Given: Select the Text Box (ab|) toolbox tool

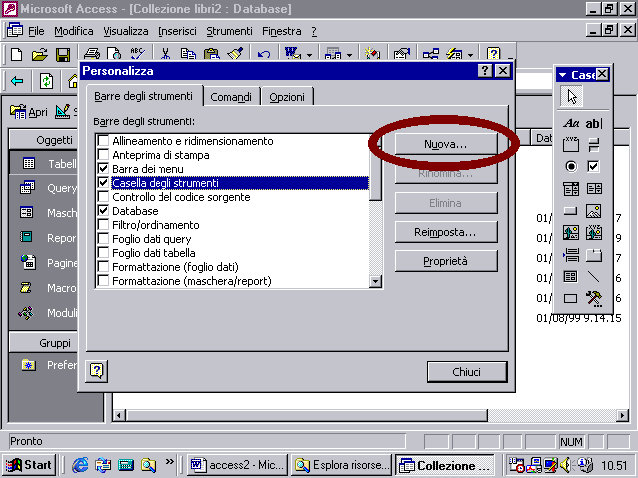Looking at the screenshot, I should click(x=594, y=123).
